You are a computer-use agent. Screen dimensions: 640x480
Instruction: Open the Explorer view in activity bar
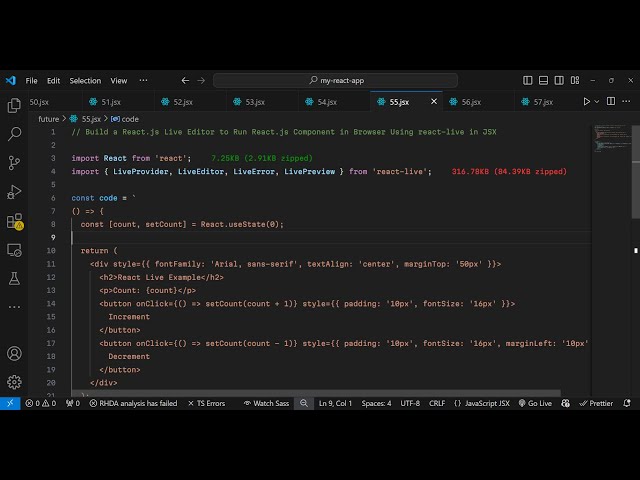point(14,105)
